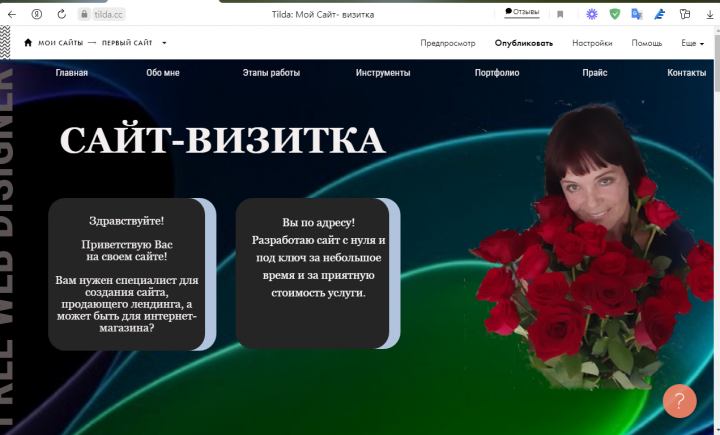
Task: Open the Отзывы reviews button
Action: pyautogui.click(x=522, y=12)
